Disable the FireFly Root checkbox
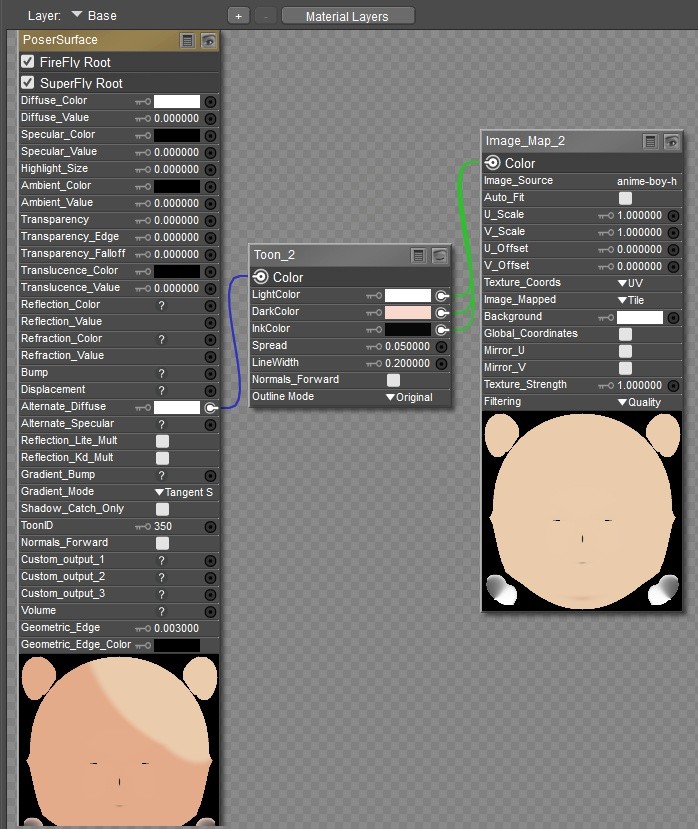The height and width of the screenshot is (829, 698). (28, 62)
